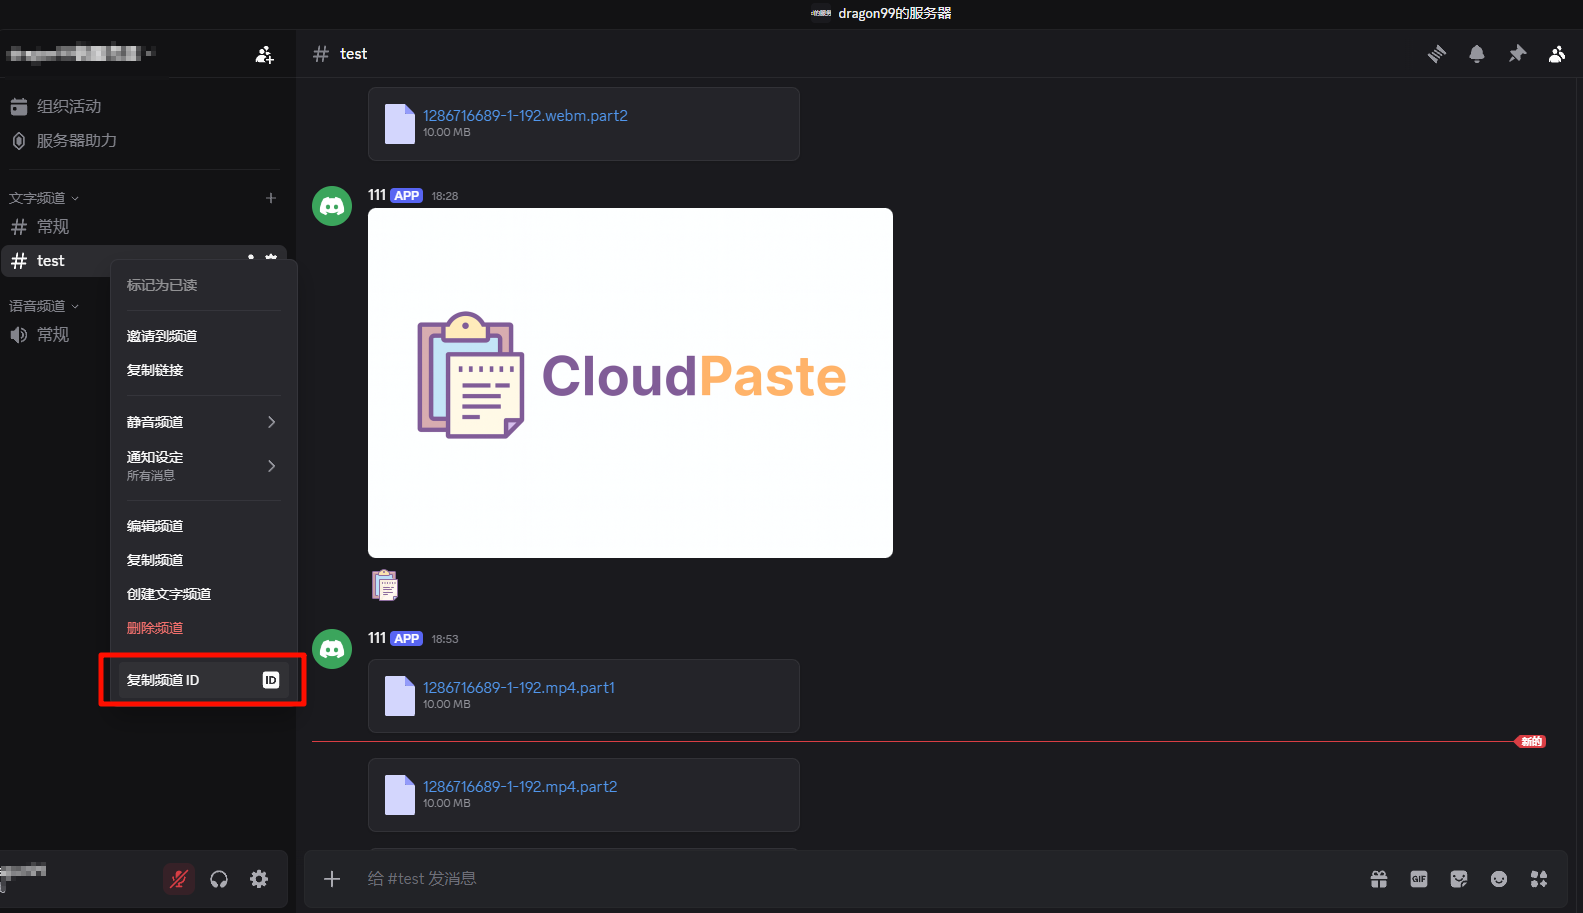Choose 复制链接 in context menu

coord(203,370)
